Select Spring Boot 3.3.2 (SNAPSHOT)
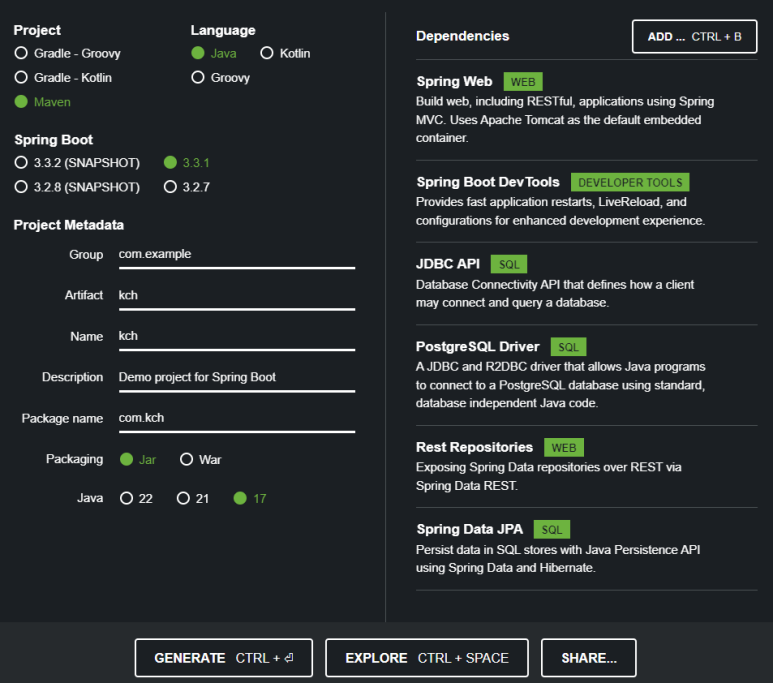Screen dimensions: 773x683 point(77,163)
